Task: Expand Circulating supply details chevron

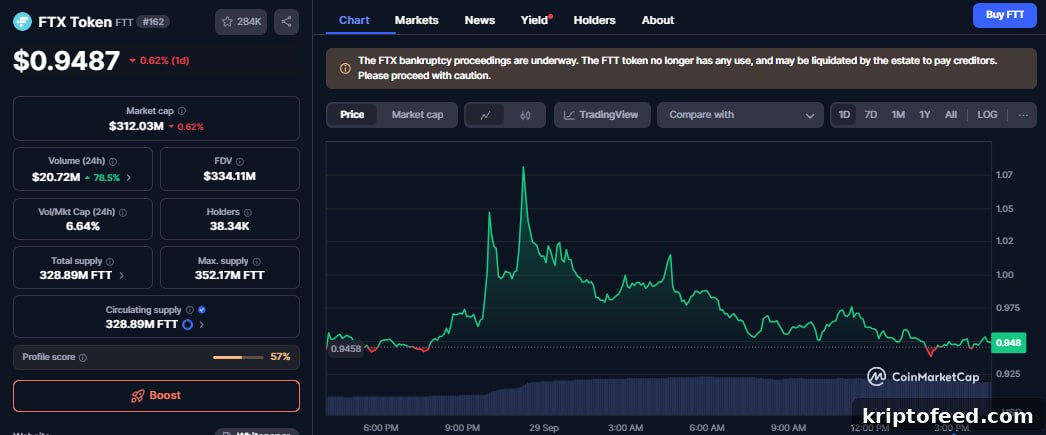Action: click(x=201, y=325)
